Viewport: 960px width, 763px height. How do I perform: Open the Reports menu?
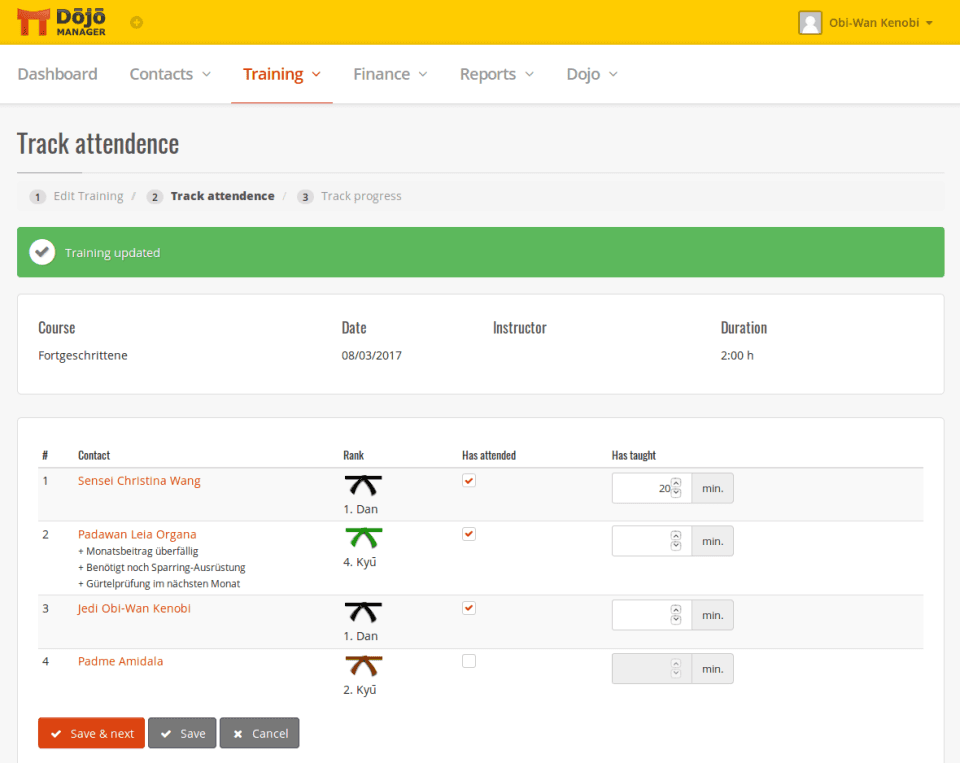coord(497,74)
